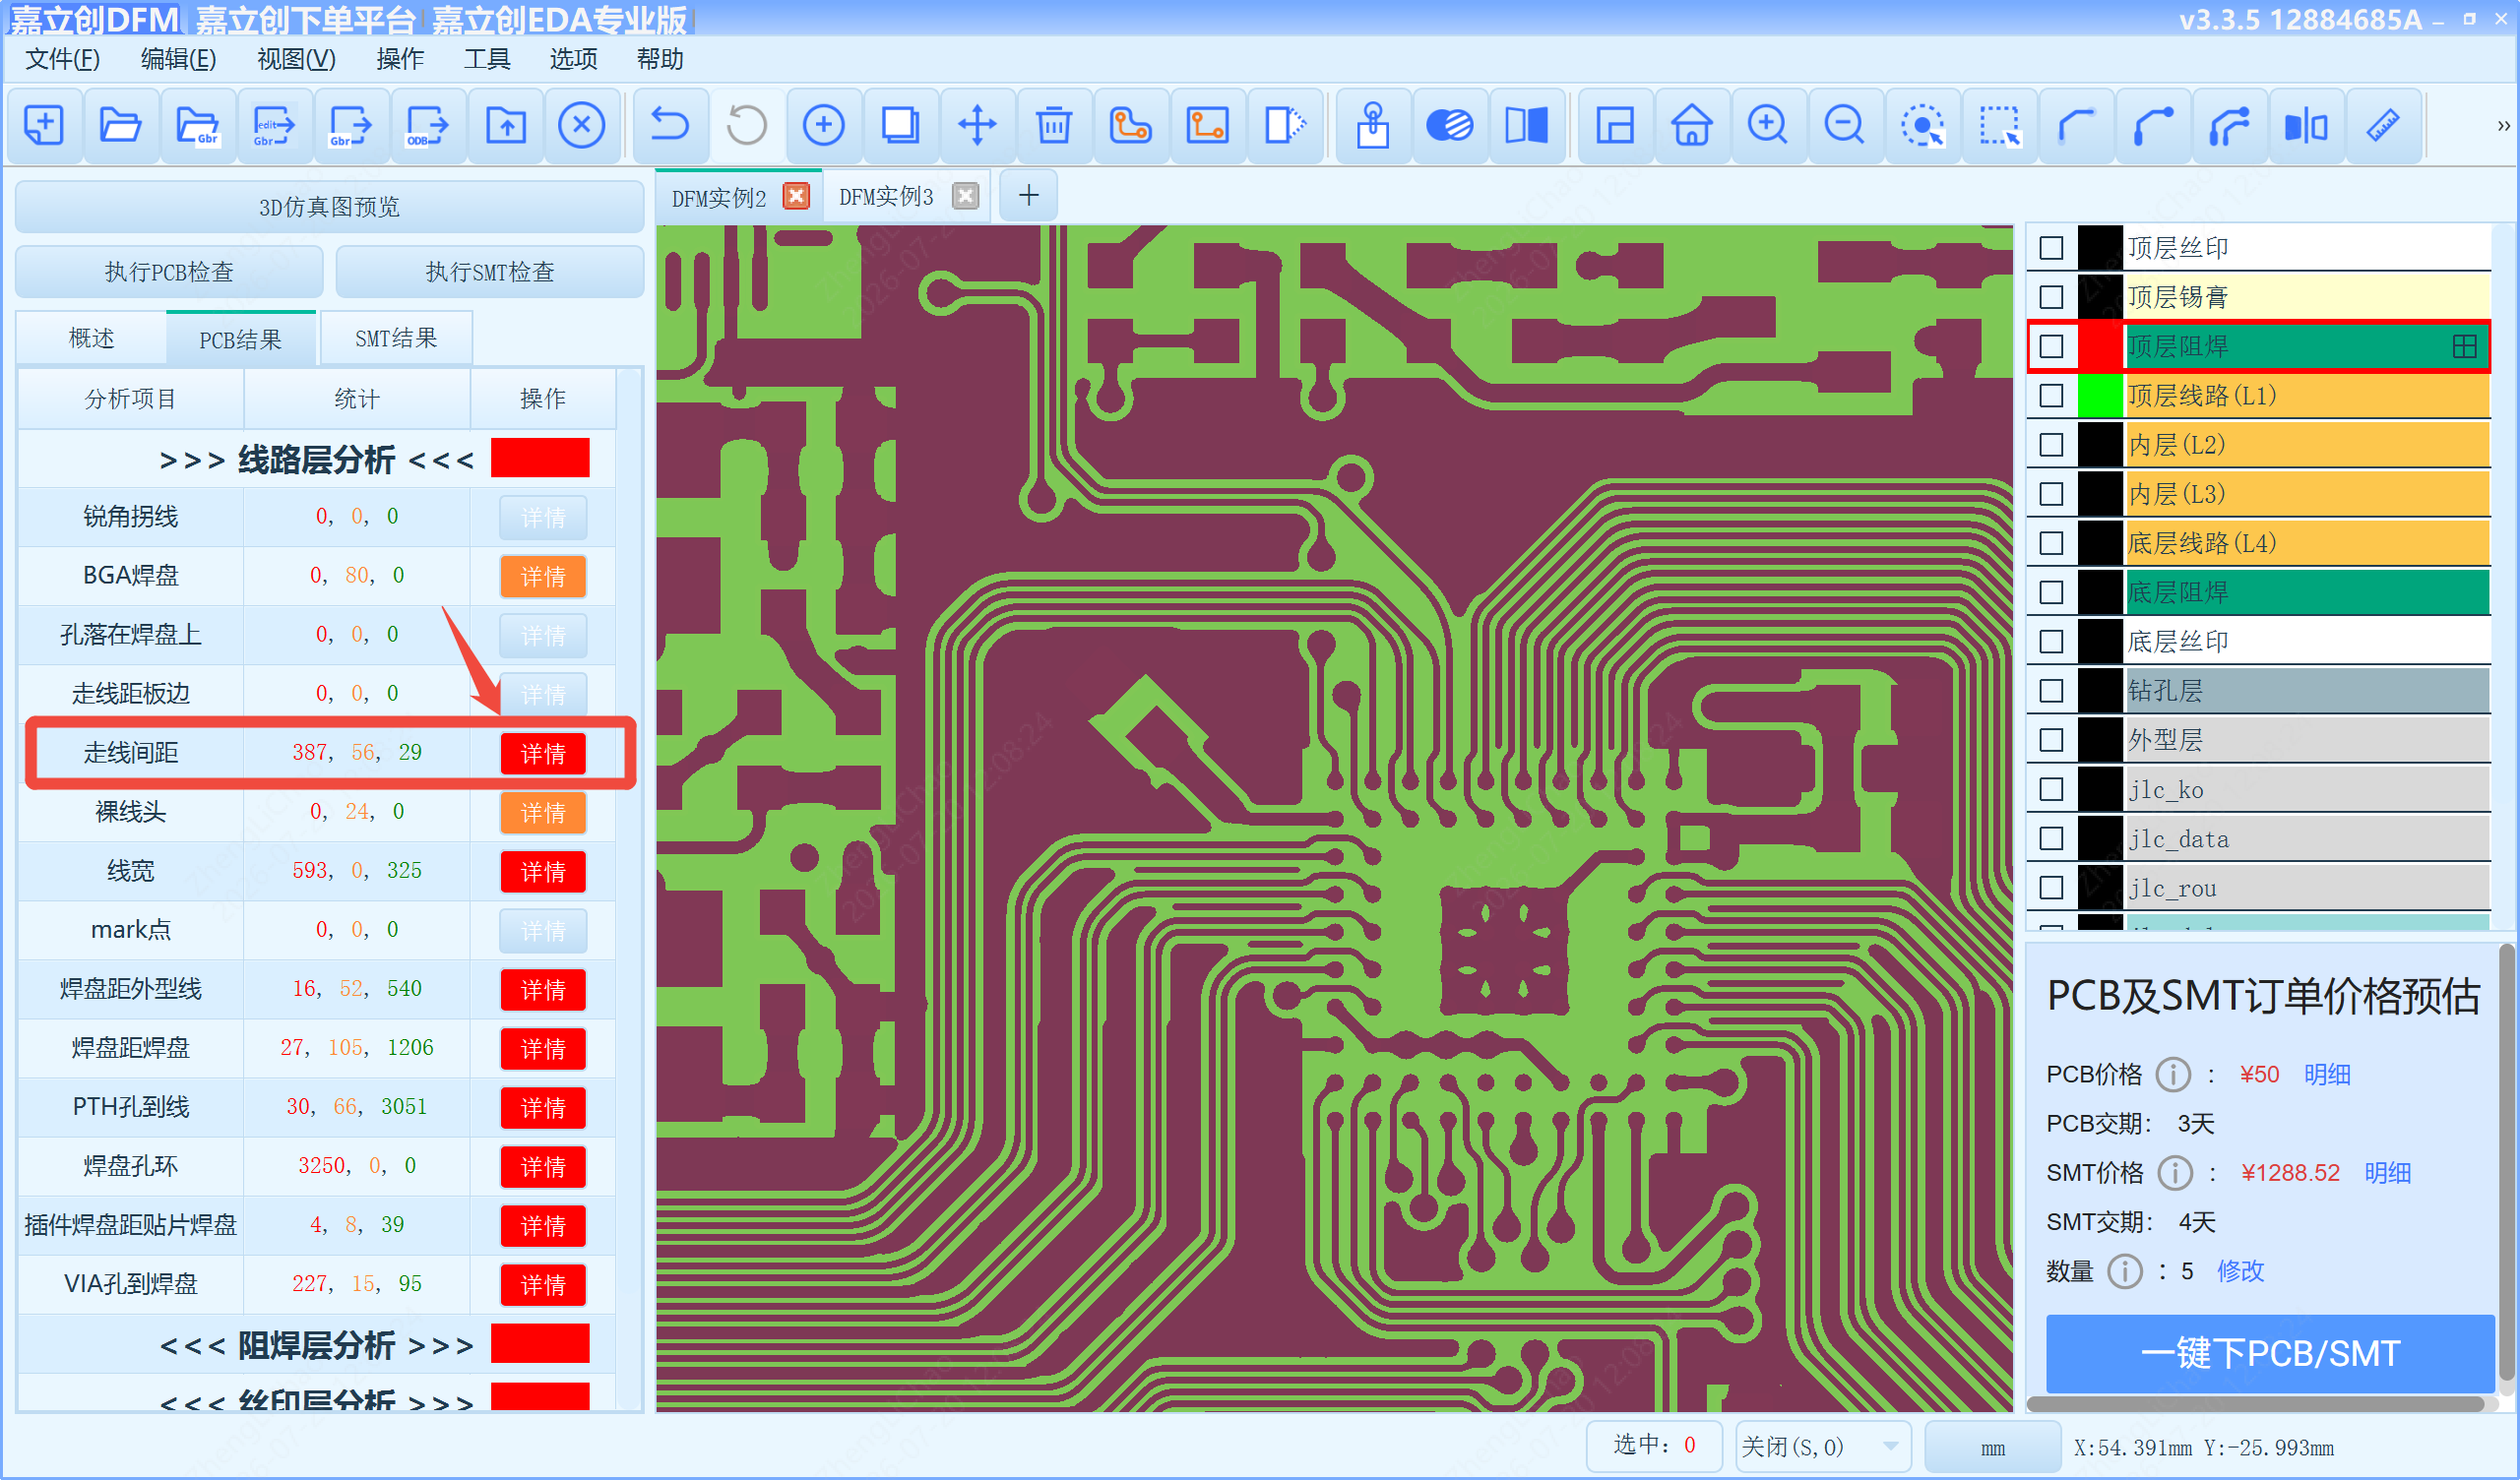
Task: Collapse the 线路层分析 section header
Action: [x=316, y=460]
